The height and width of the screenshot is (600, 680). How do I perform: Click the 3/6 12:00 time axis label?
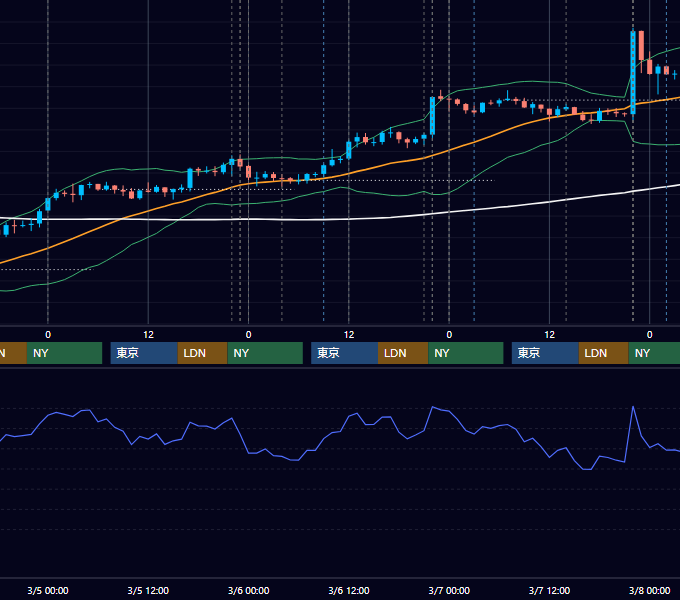pos(349,590)
